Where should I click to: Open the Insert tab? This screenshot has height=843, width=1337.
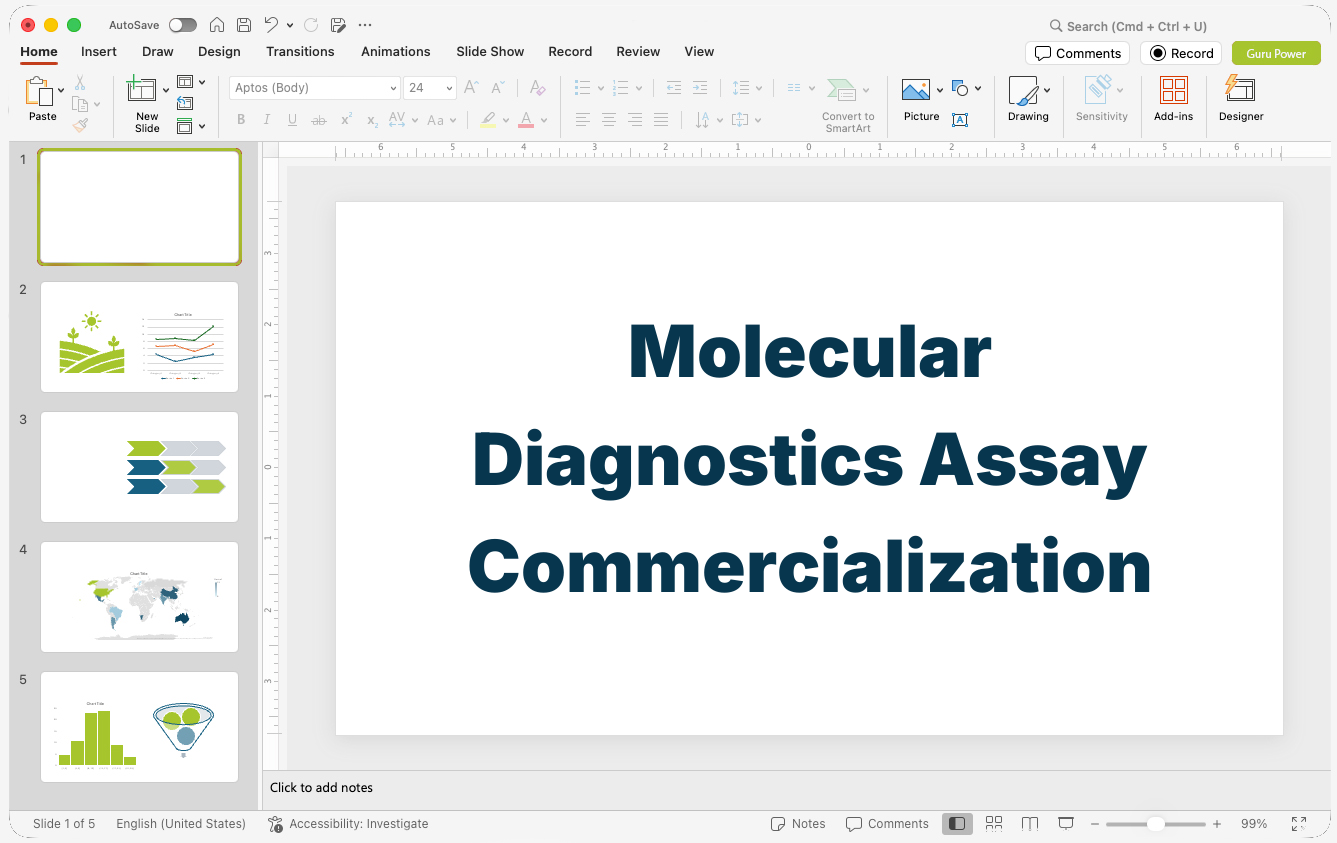coord(99,51)
